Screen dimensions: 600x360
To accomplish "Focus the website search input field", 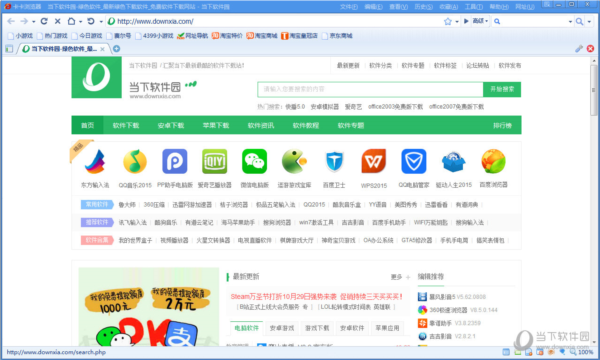I will point(370,89).
